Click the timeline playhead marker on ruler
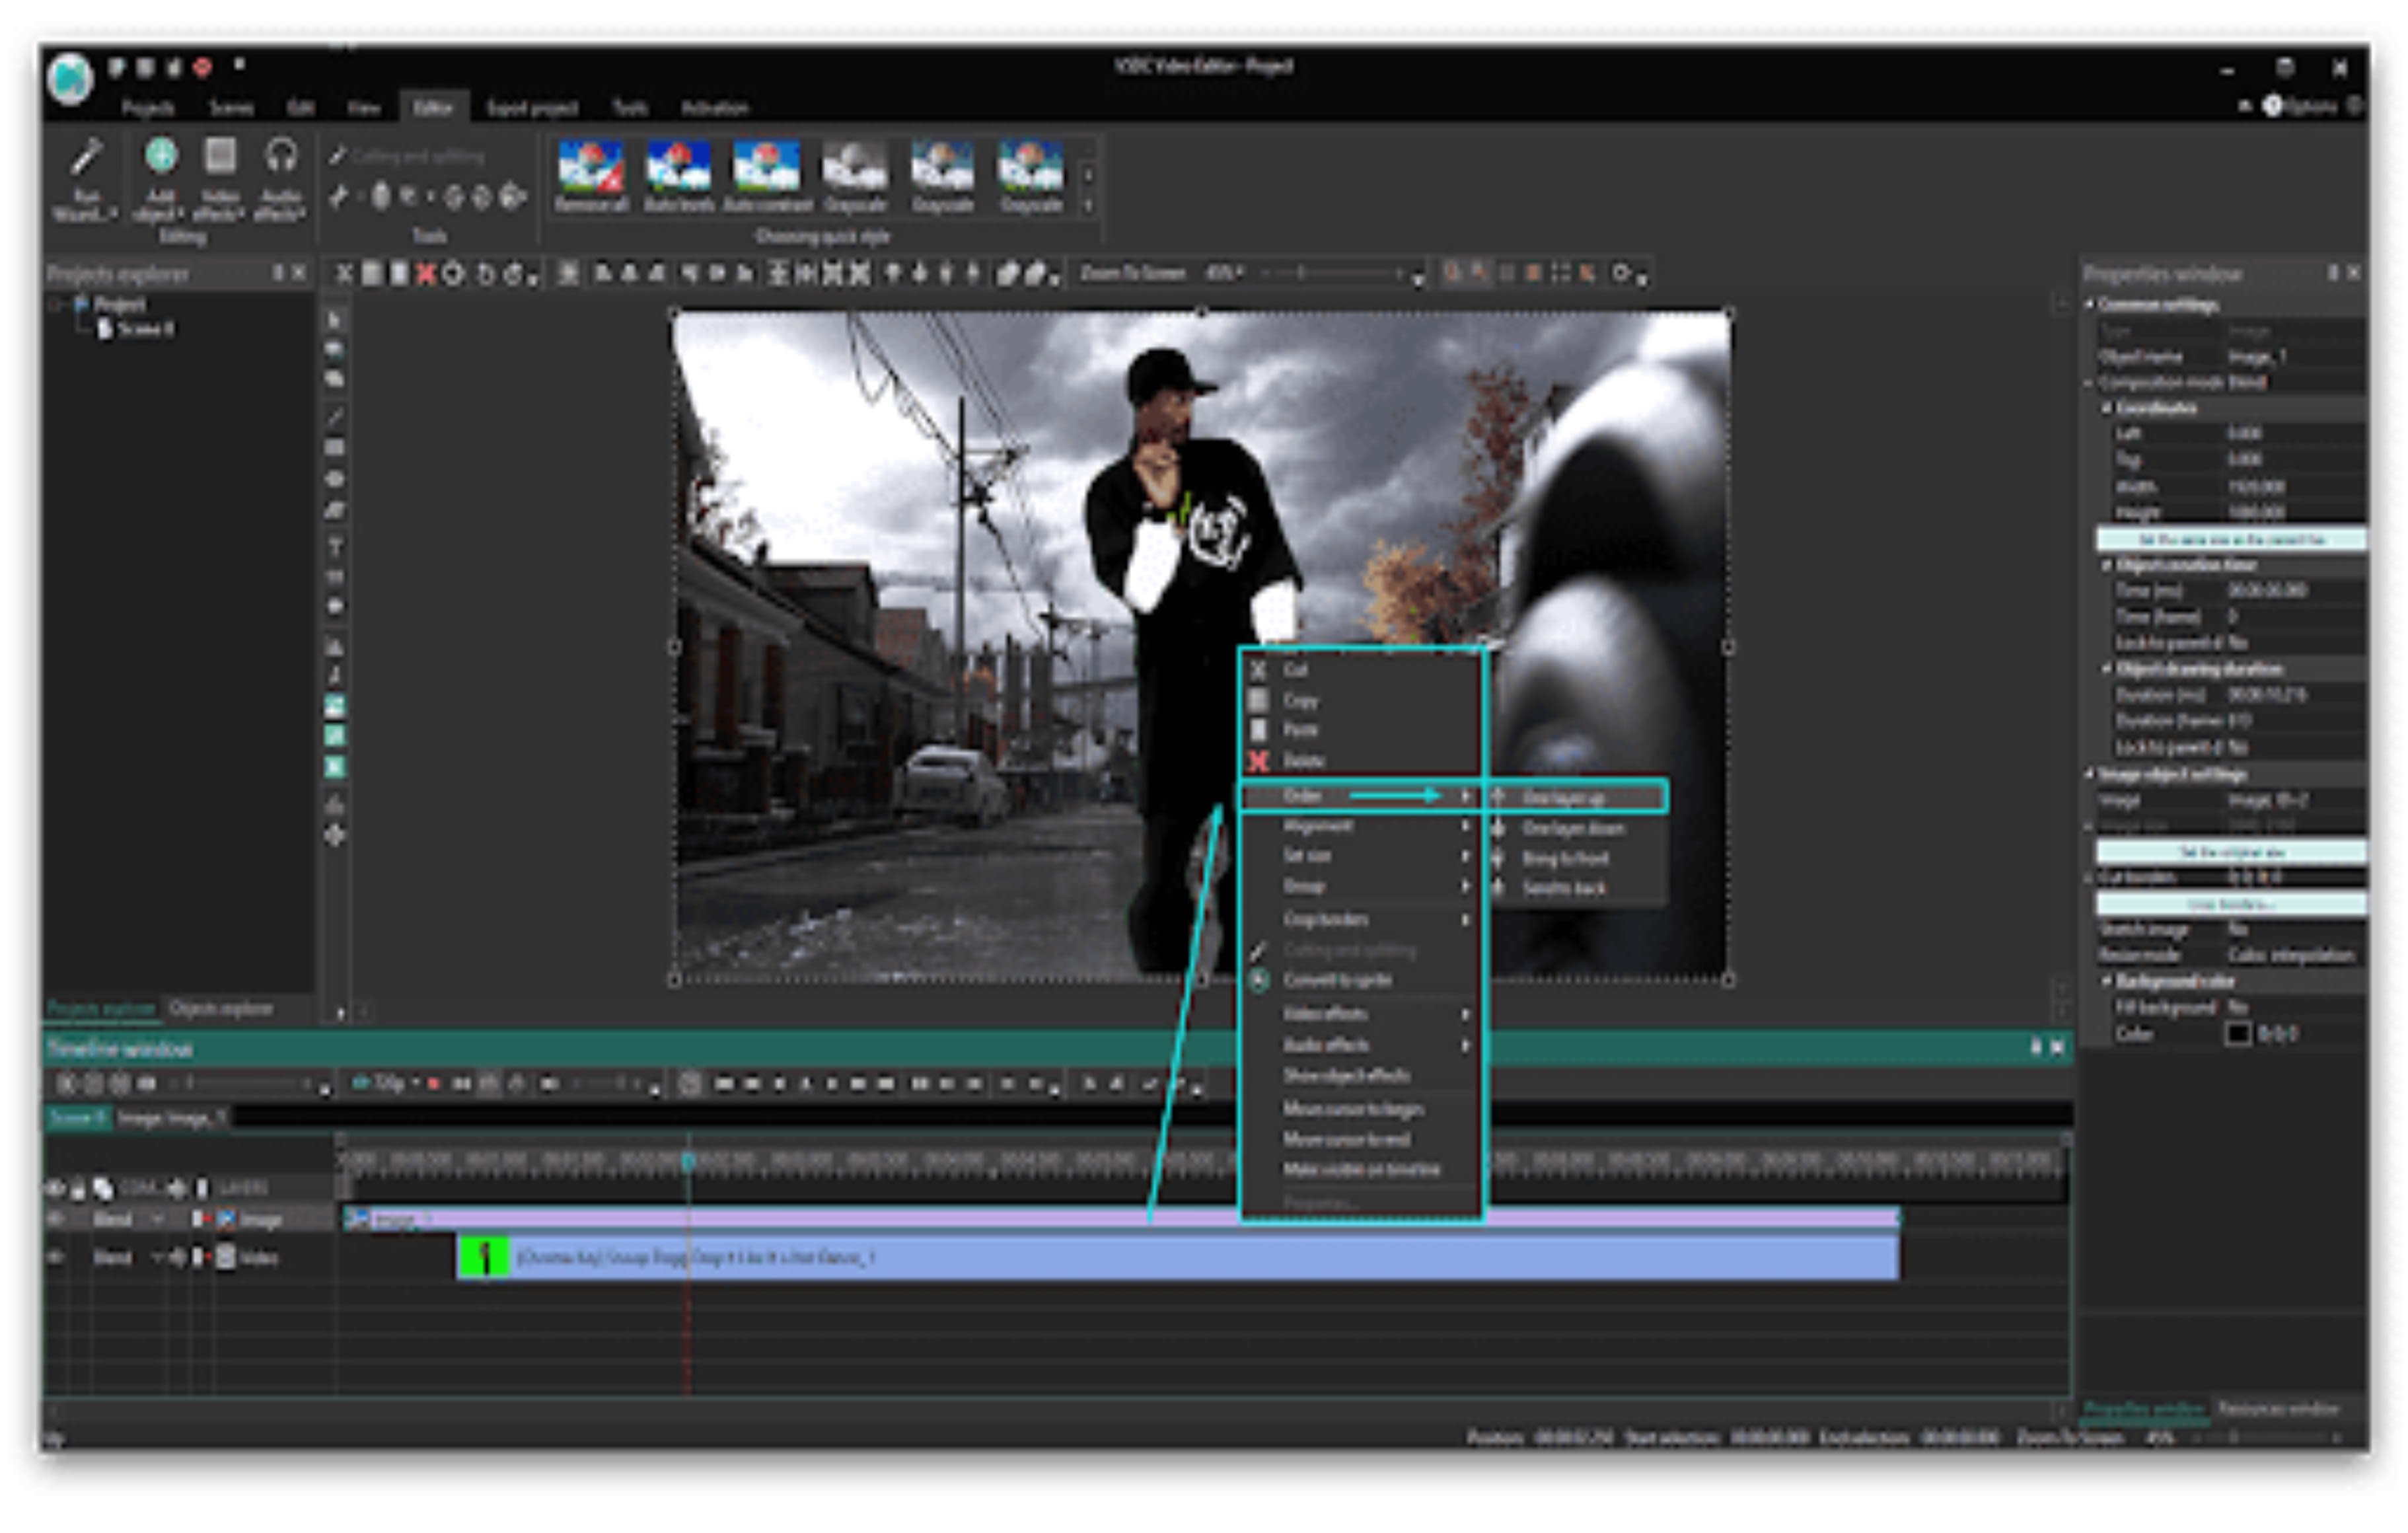Image resolution: width=2408 pixels, height=1533 pixels. click(x=688, y=1161)
